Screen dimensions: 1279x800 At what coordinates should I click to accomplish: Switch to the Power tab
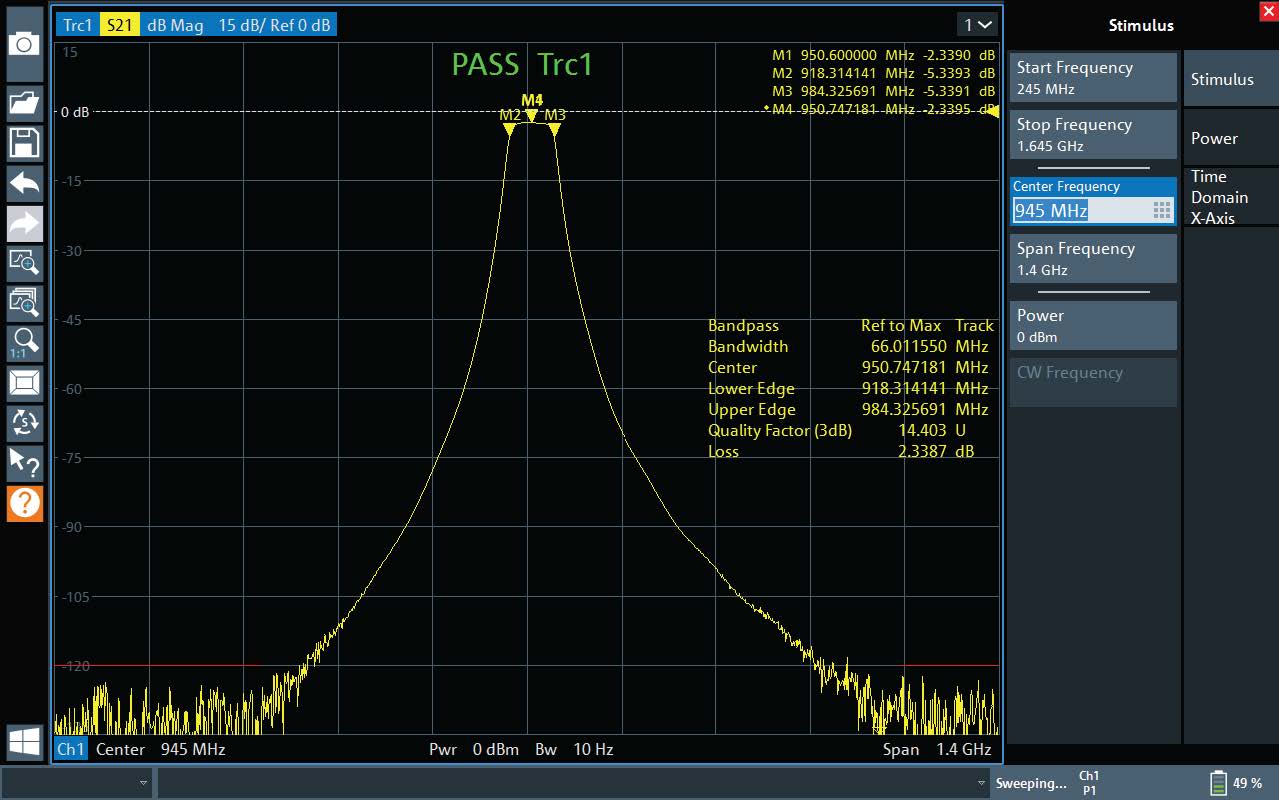coord(1214,138)
